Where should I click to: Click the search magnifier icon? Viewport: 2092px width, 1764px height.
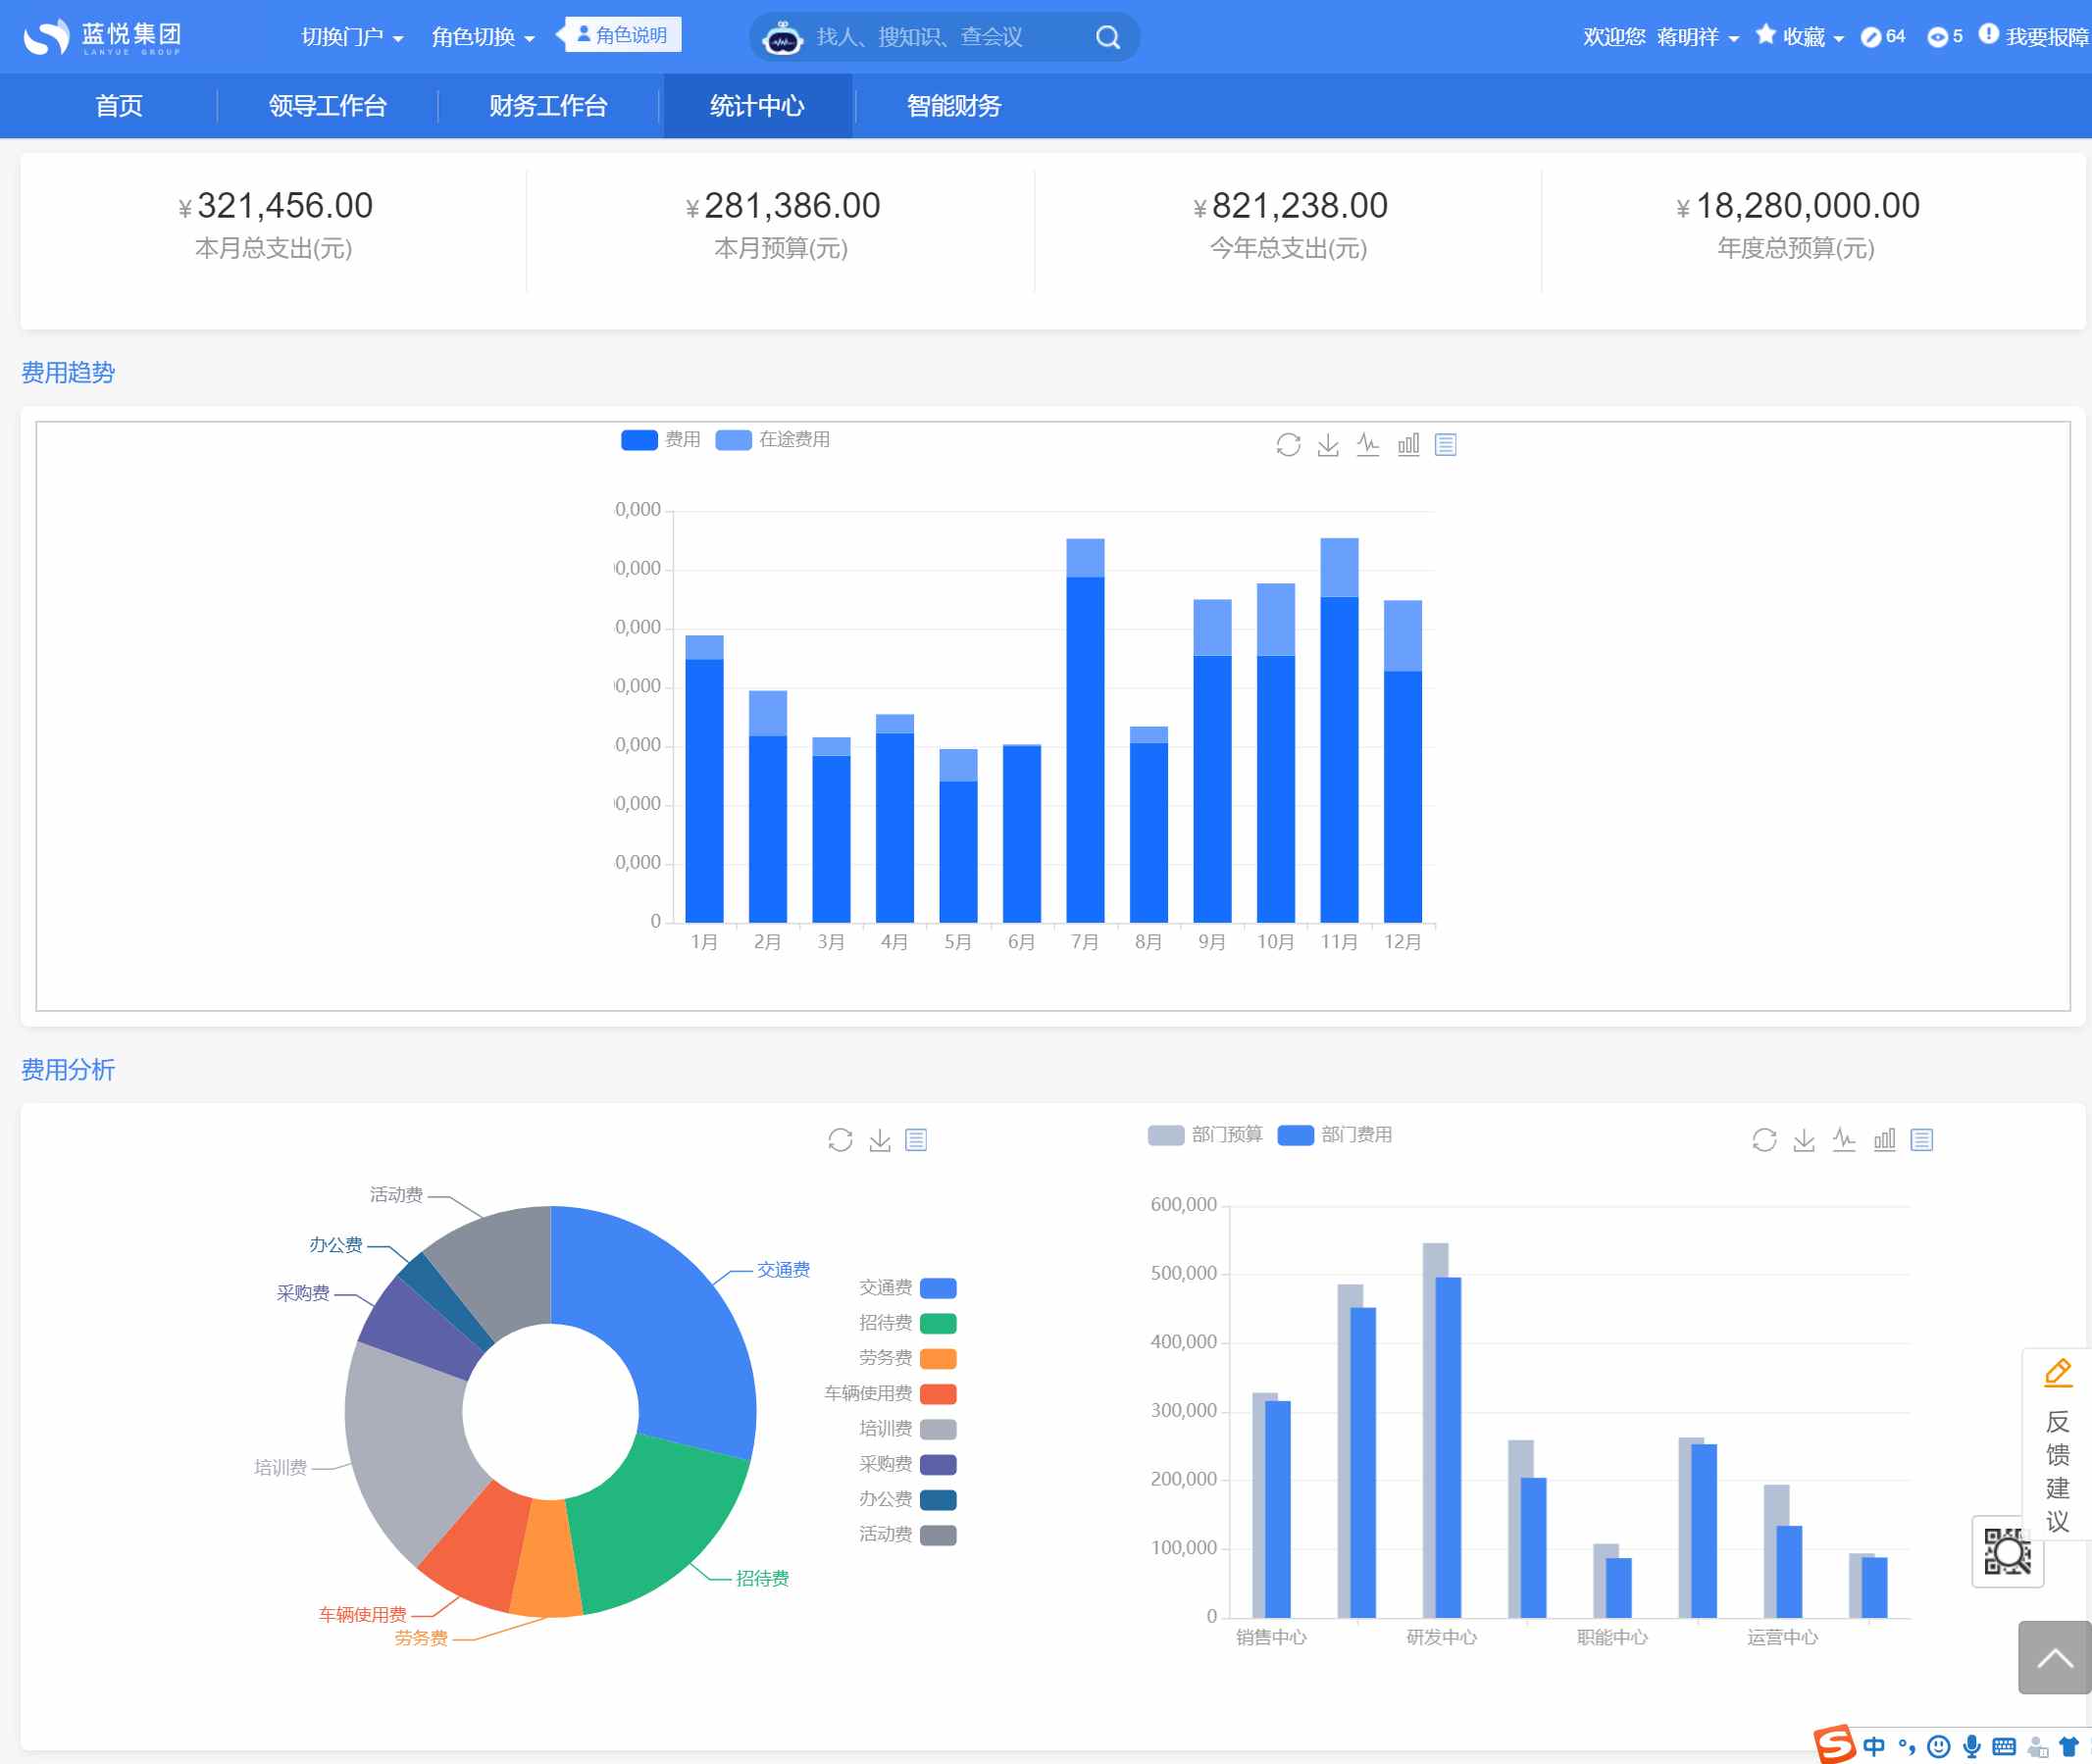(1107, 37)
